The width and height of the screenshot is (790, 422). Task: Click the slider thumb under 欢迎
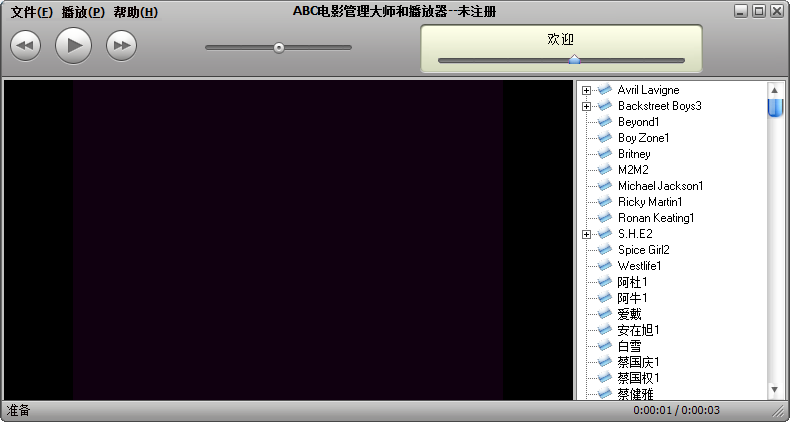click(x=574, y=60)
